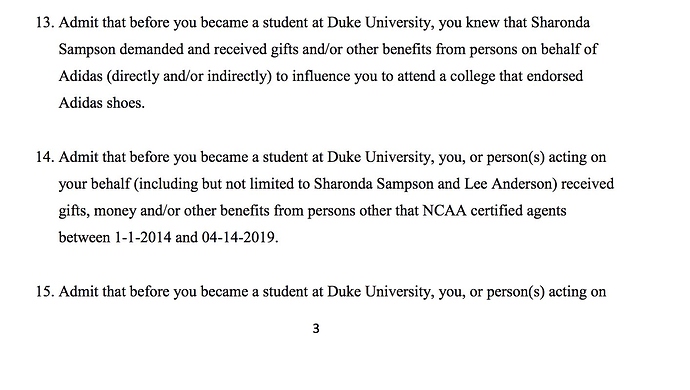Click 'Duke University' in item 13
Image resolution: width=690 pixels, height=390 pixels.
click(380, 22)
